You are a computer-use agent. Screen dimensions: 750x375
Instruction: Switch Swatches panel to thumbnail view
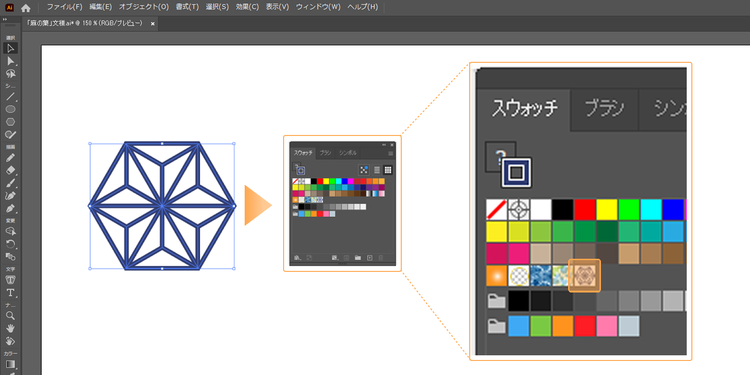388,169
